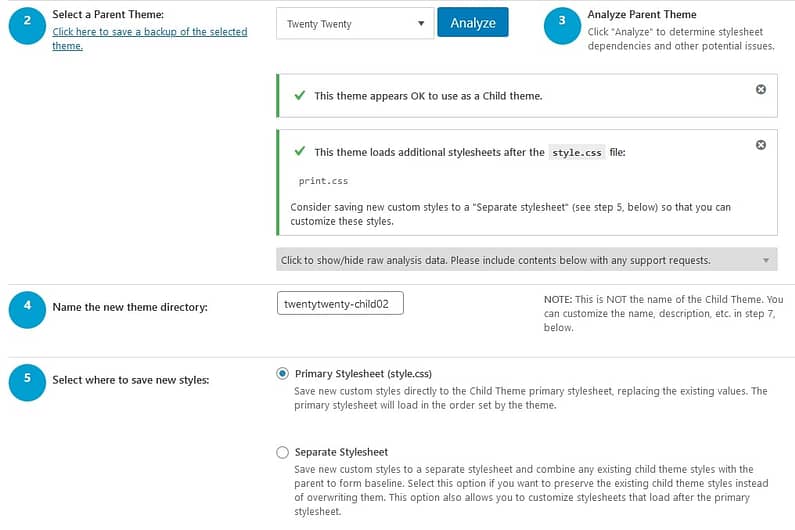Click the step 2 circle badge

tap(27, 26)
